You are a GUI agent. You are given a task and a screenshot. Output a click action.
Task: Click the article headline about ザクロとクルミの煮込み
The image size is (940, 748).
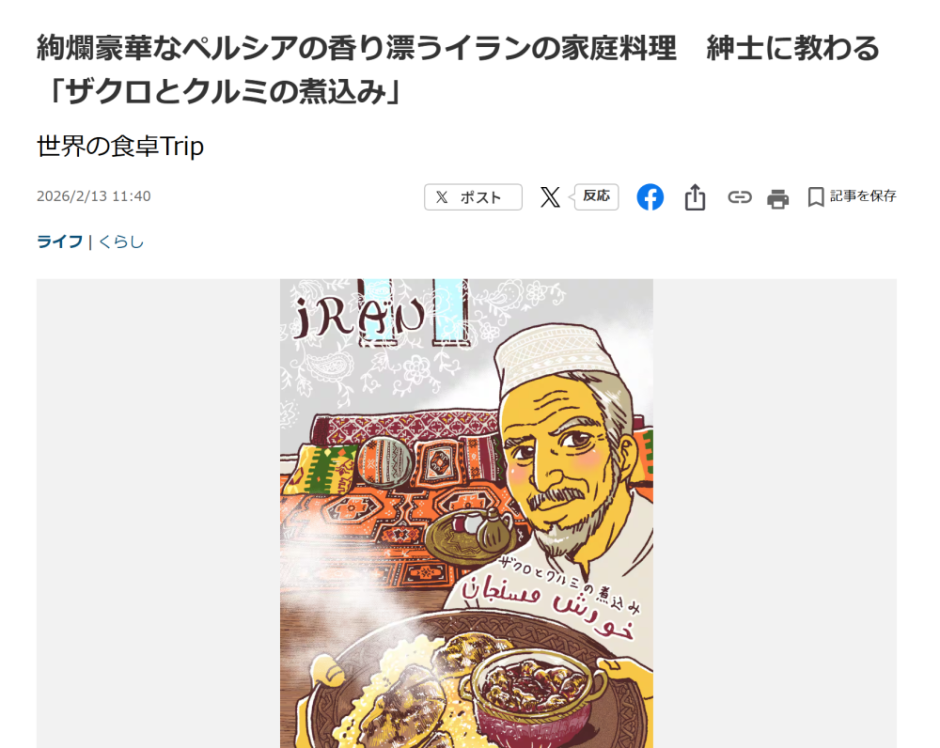pos(458,70)
